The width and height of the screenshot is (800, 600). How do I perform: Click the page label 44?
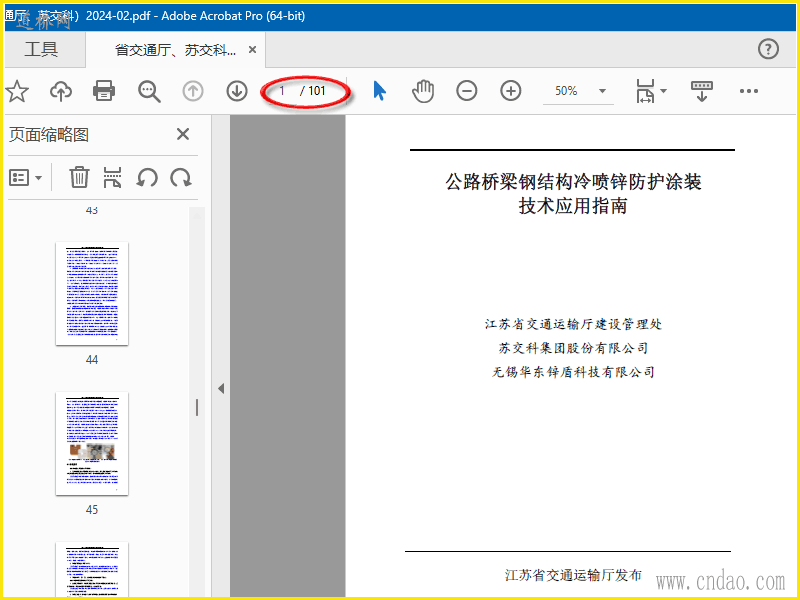coord(92,360)
